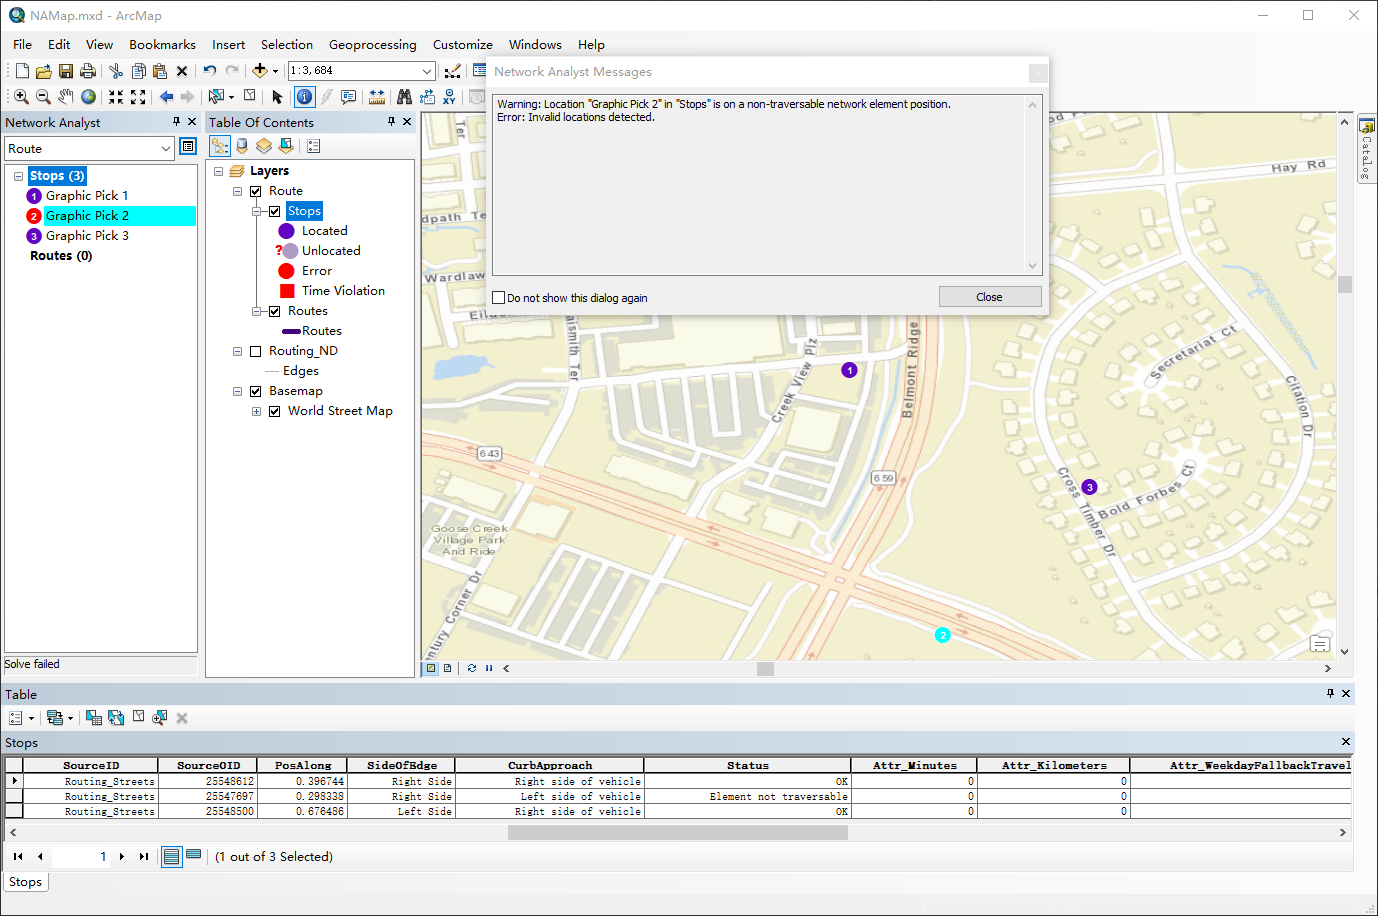Open the Find binoculars tool

tap(404, 97)
